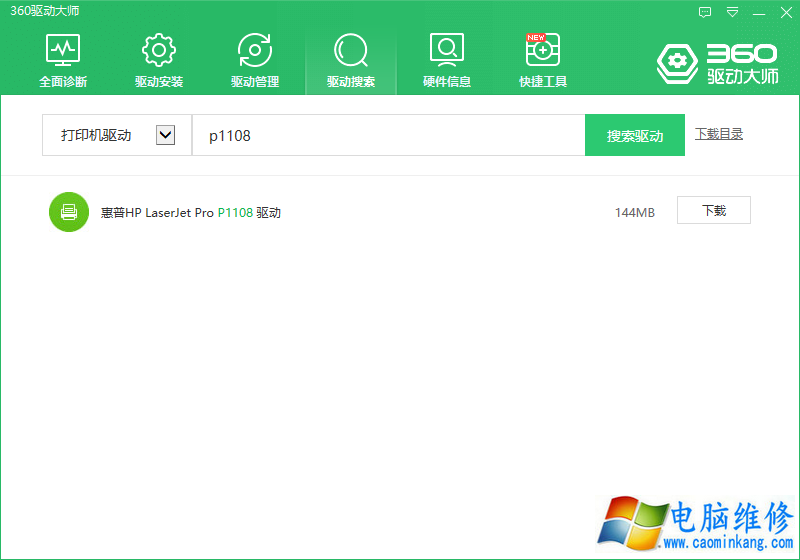800x560 pixels.
Task: Click 下载 for HP LaserJet Pro P1108
Action: click(x=714, y=210)
